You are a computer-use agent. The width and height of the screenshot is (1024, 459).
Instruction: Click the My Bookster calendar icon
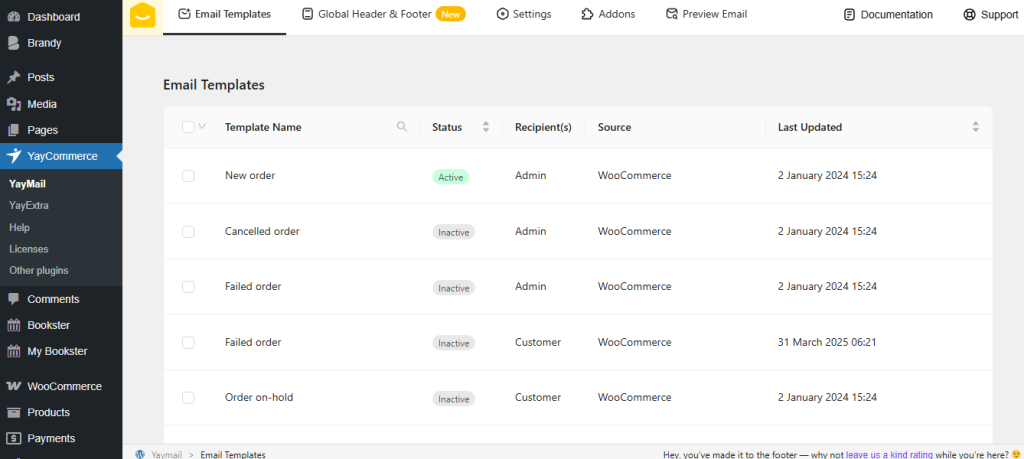pos(13,351)
